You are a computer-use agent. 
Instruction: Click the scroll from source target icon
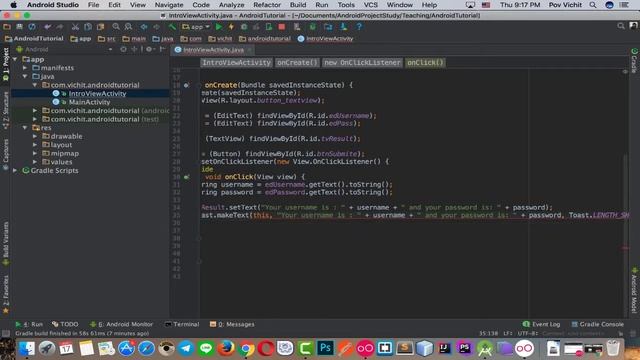pos(124,49)
